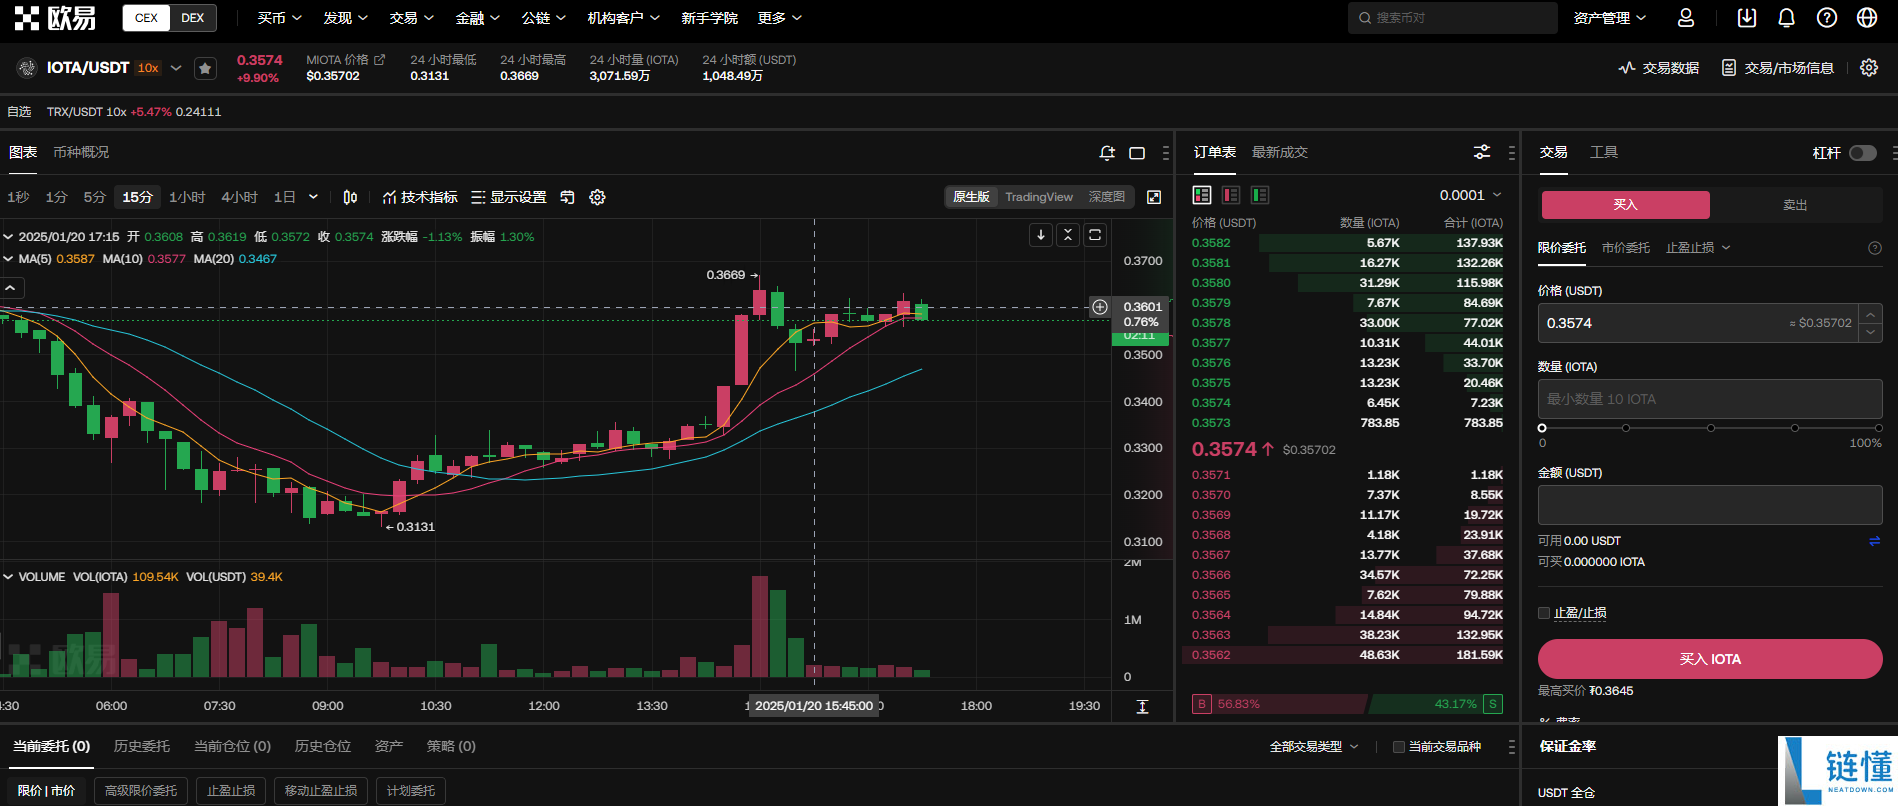Viewport: 1898px width, 806px height.
Task: Open order book filter settings icon
Action: [1482, 152]
